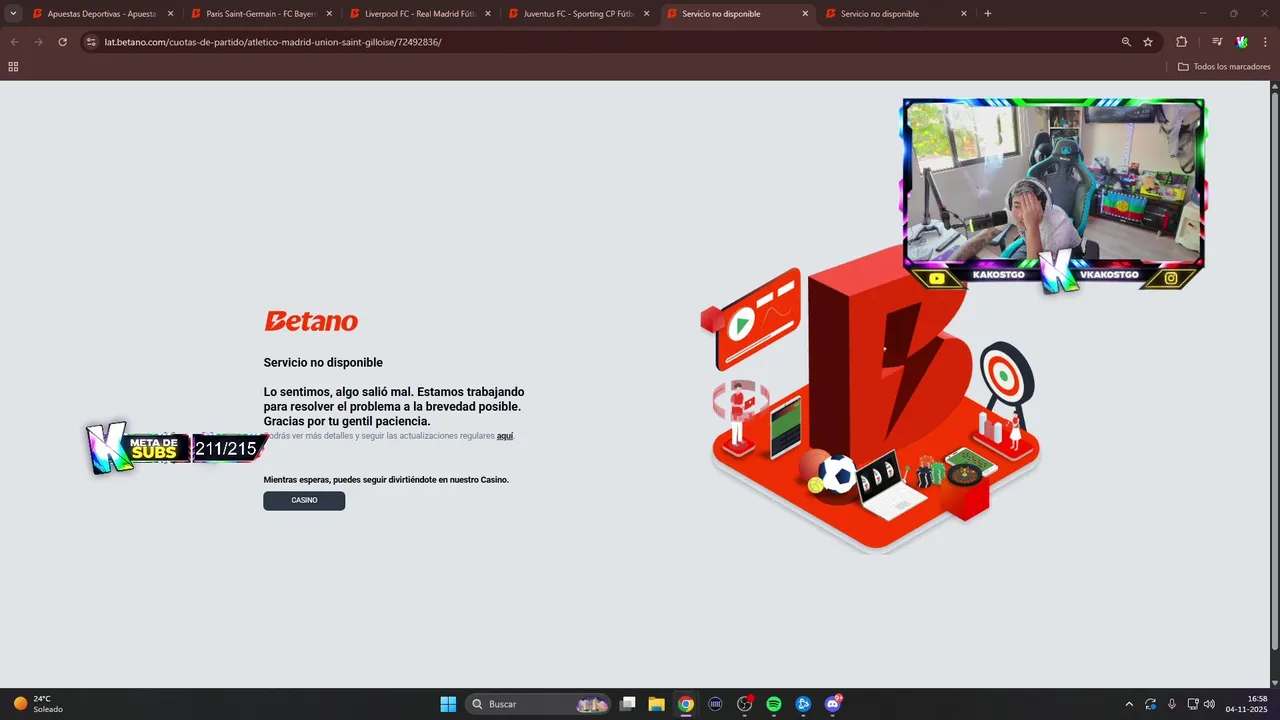
Task: Open the volume speaker tray icon
Action: coord(1209,704)
